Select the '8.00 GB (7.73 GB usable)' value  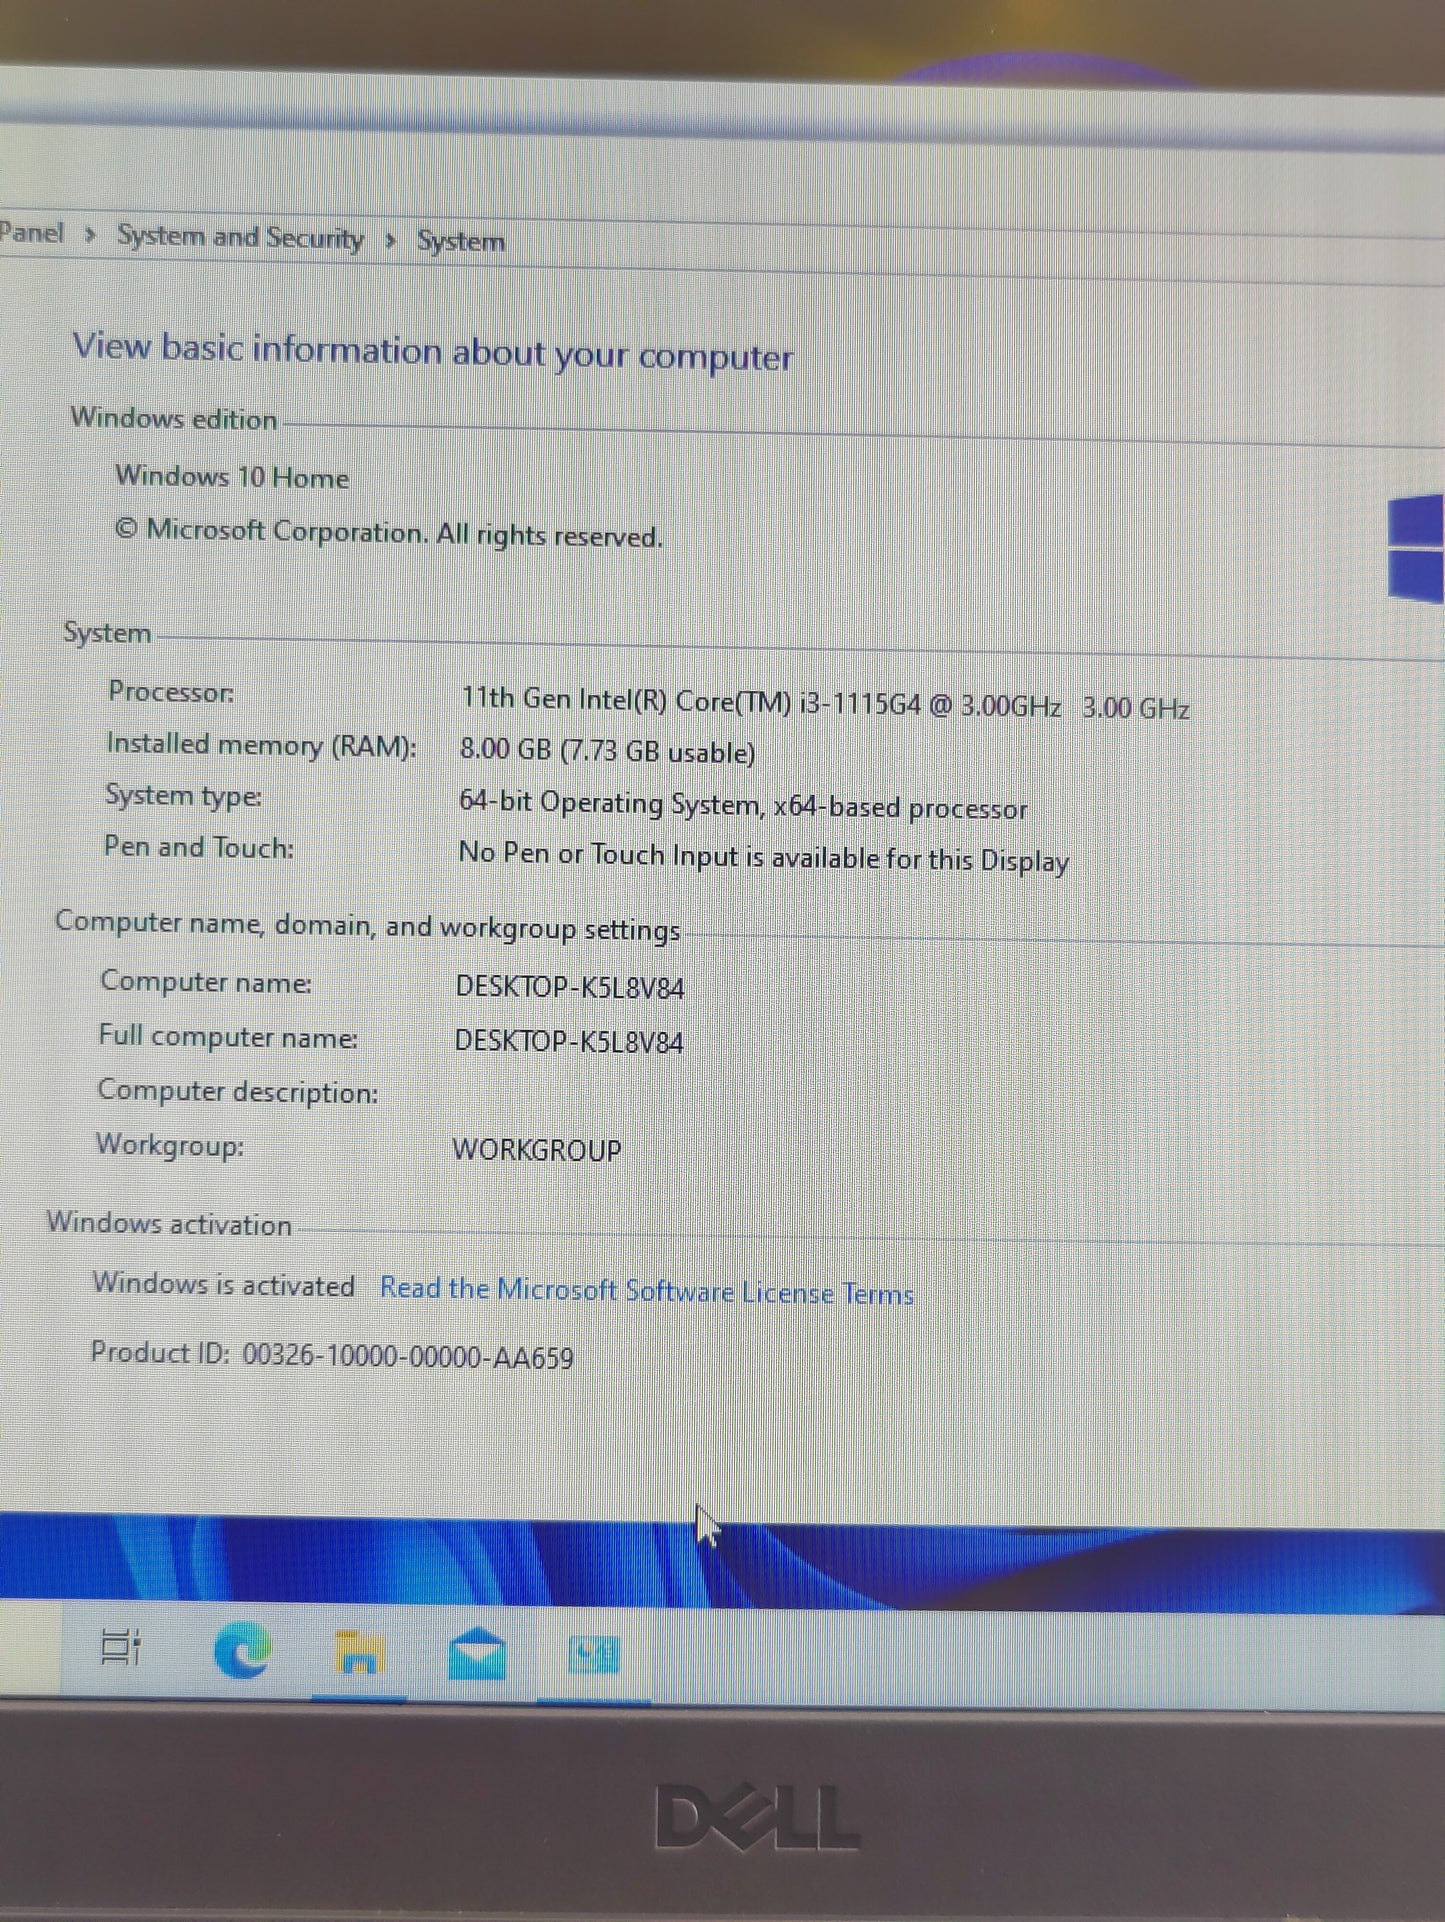pos(607,751)
